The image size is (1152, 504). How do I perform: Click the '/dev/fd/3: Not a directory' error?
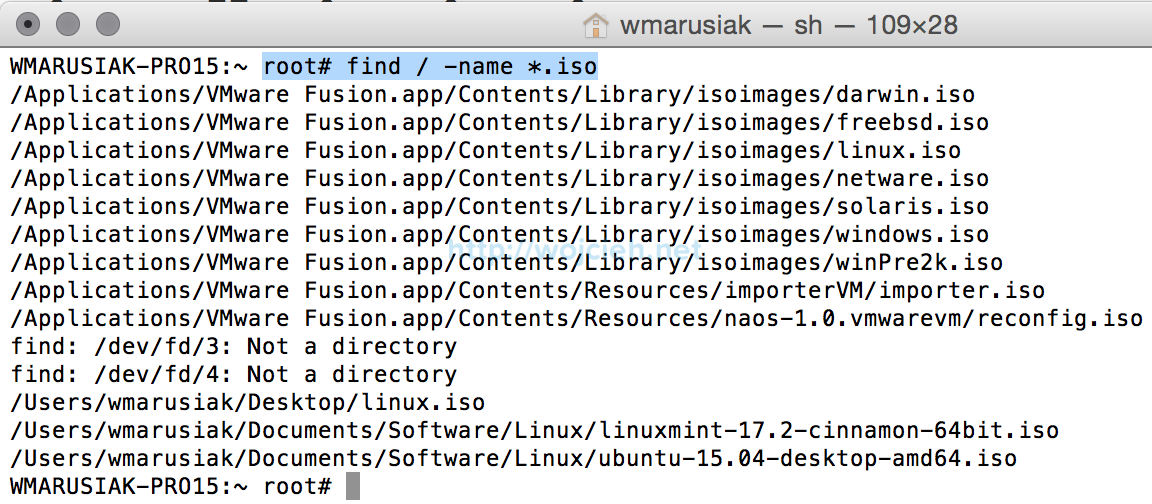(x=233, y=347)
